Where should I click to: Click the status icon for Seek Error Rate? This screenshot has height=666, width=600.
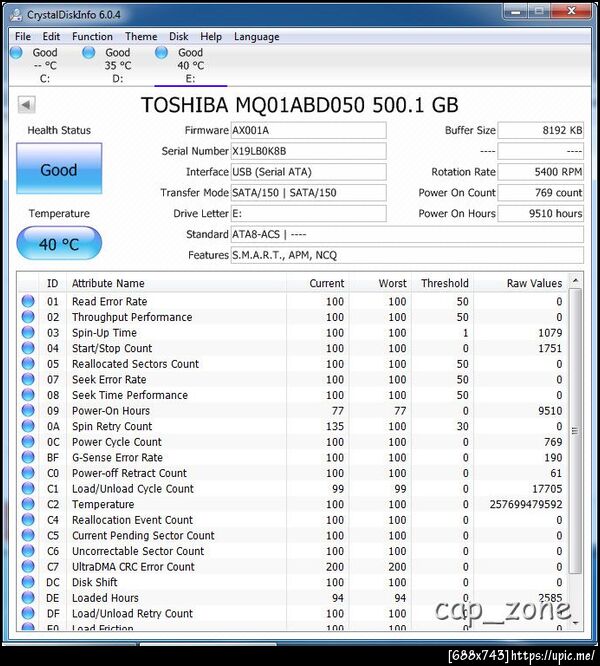[x=28, y=379]
